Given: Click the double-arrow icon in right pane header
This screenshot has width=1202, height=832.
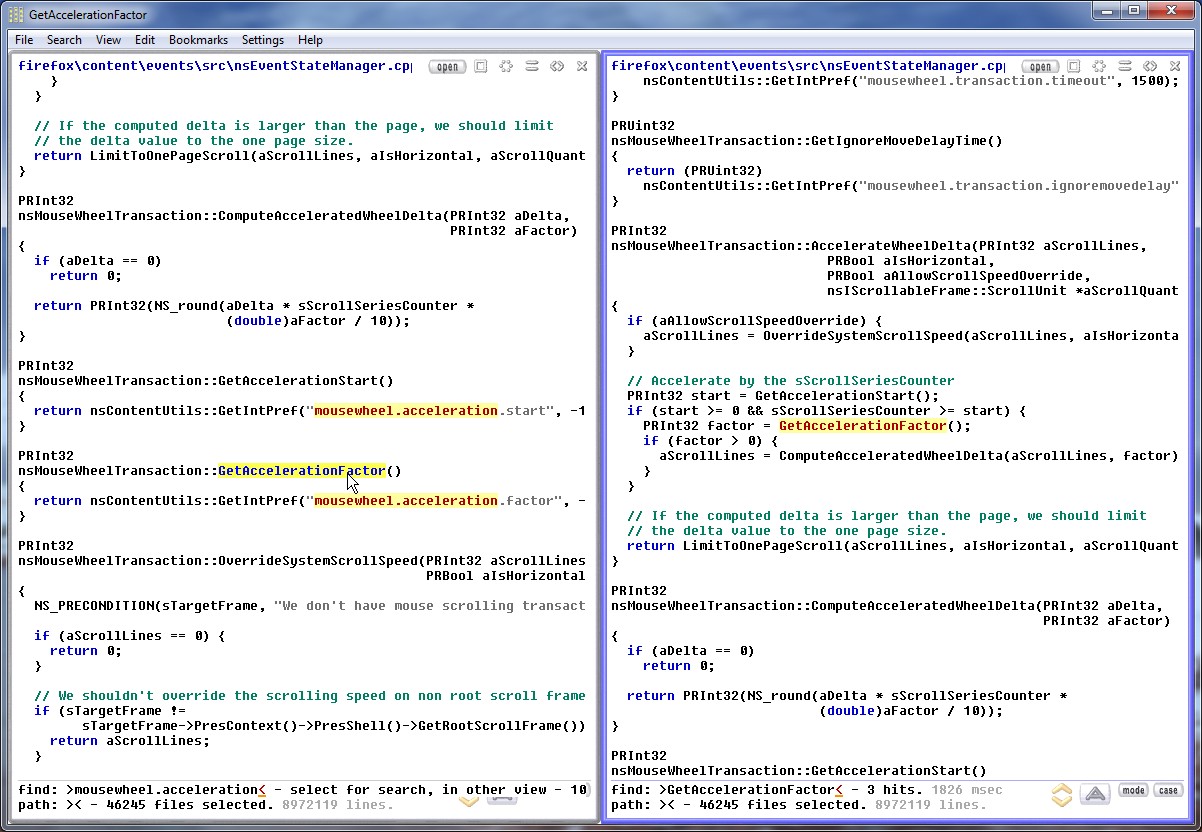Looking at the screenshot, I should 1150,67.
